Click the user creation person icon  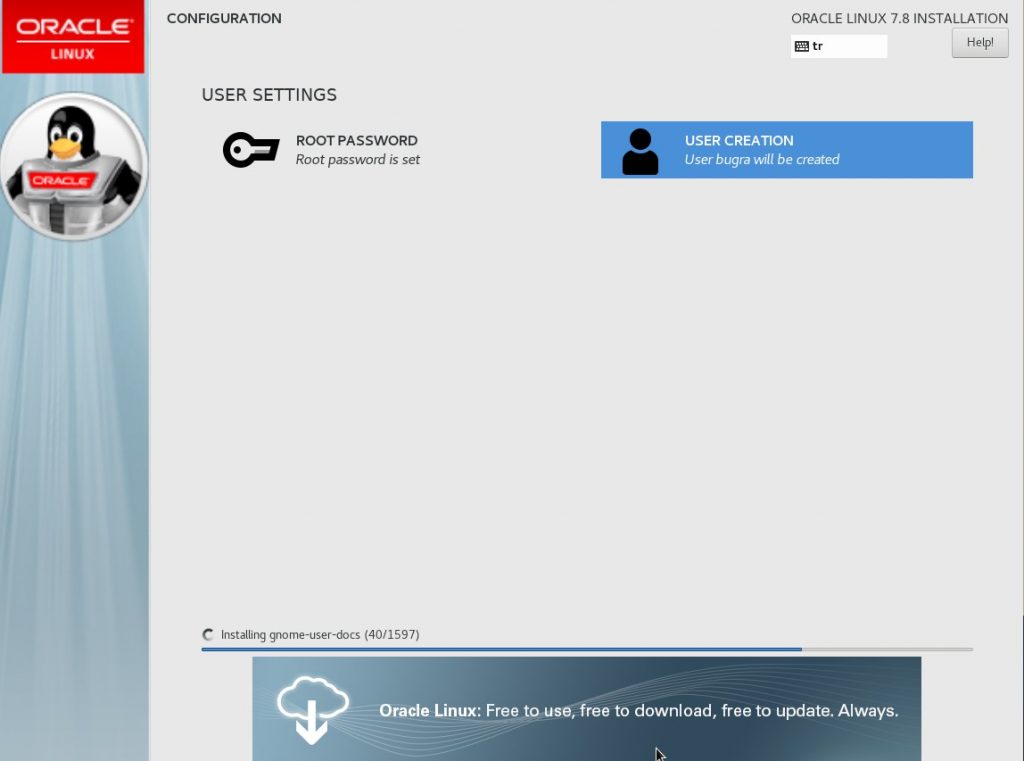click(640, 152)
